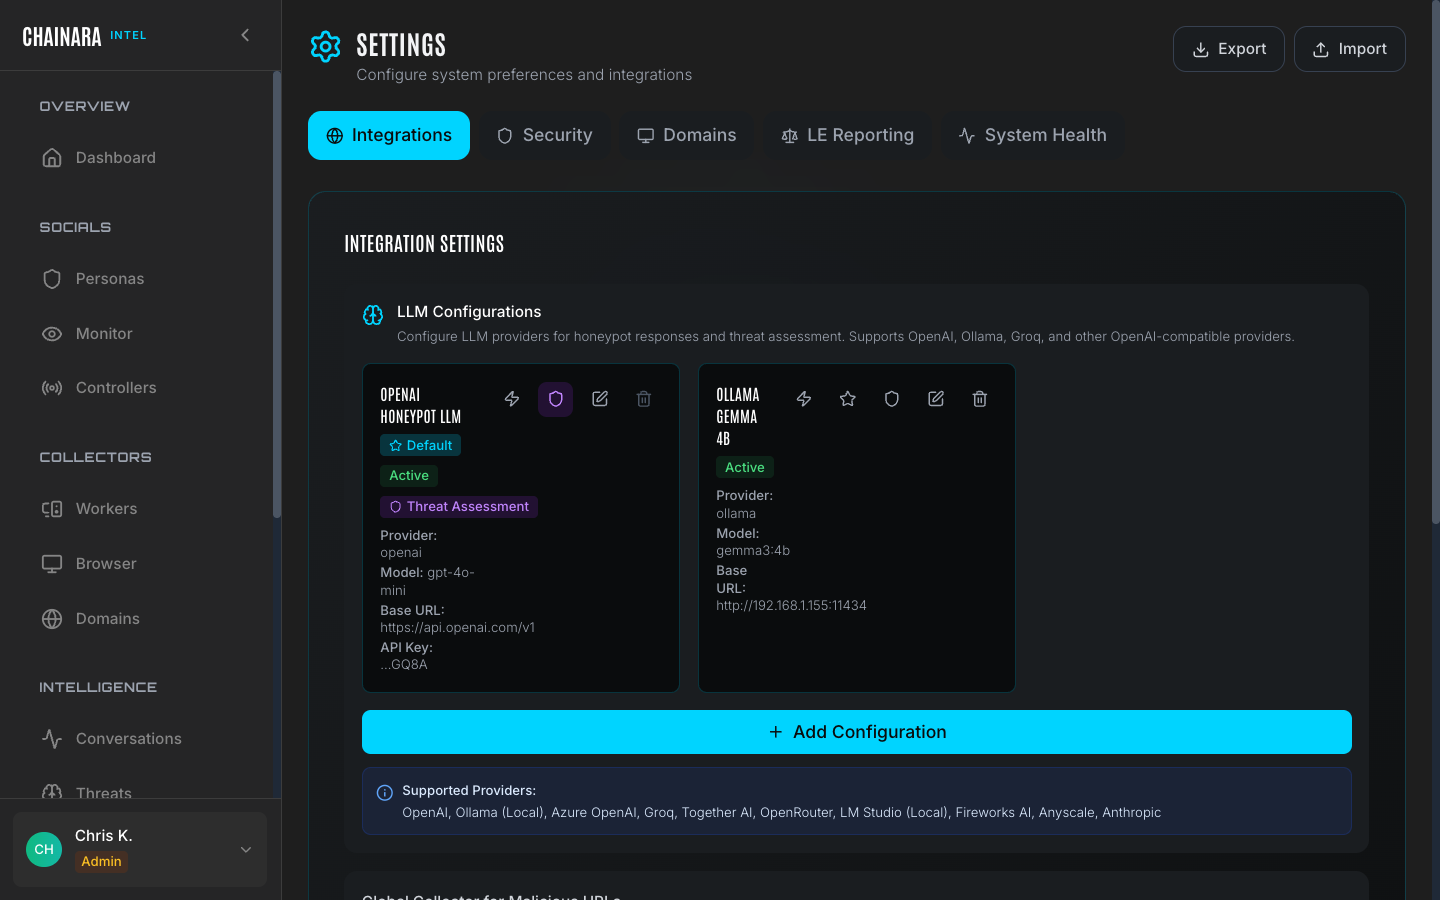The width and height of the screenshot is (1440, 900).
Task: Click the Import button
Action: [1350, 49]
